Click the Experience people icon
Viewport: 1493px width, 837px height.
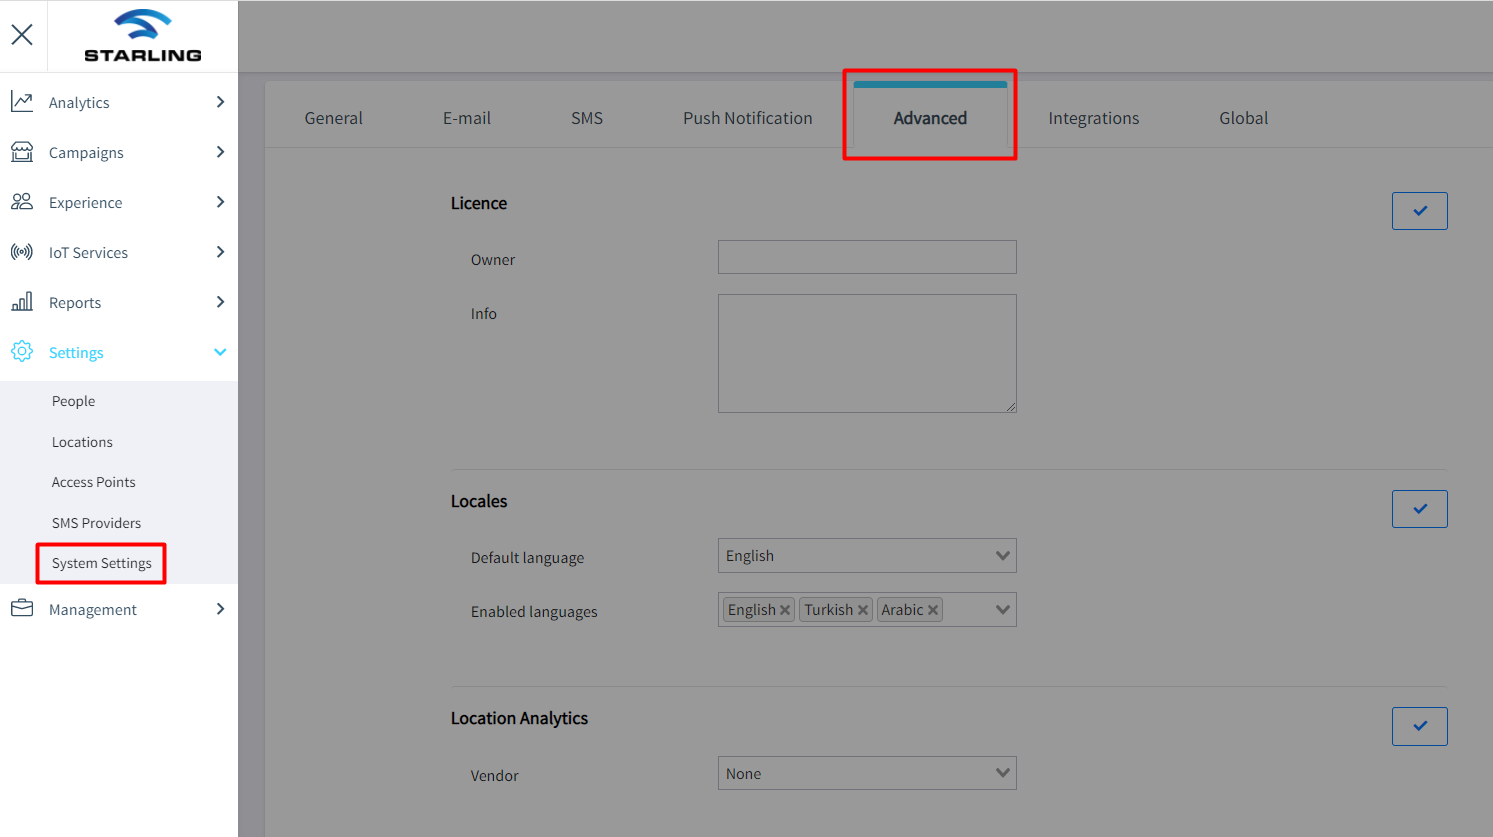tap(22, 202)
